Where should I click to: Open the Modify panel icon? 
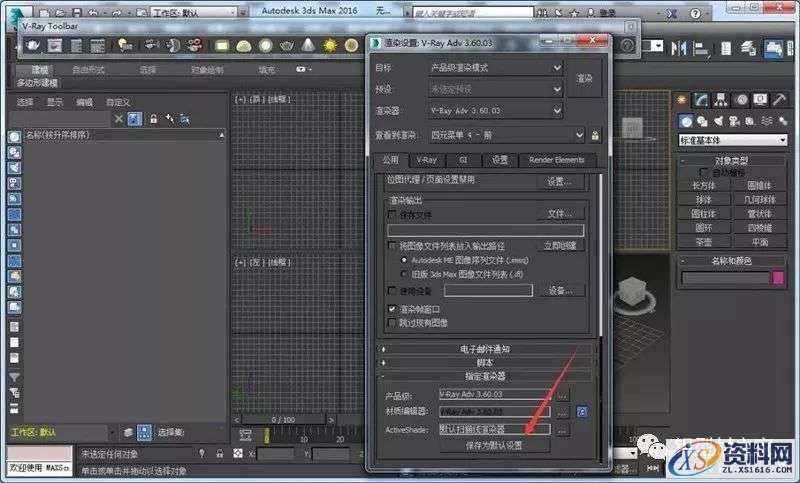click(701, 100)
